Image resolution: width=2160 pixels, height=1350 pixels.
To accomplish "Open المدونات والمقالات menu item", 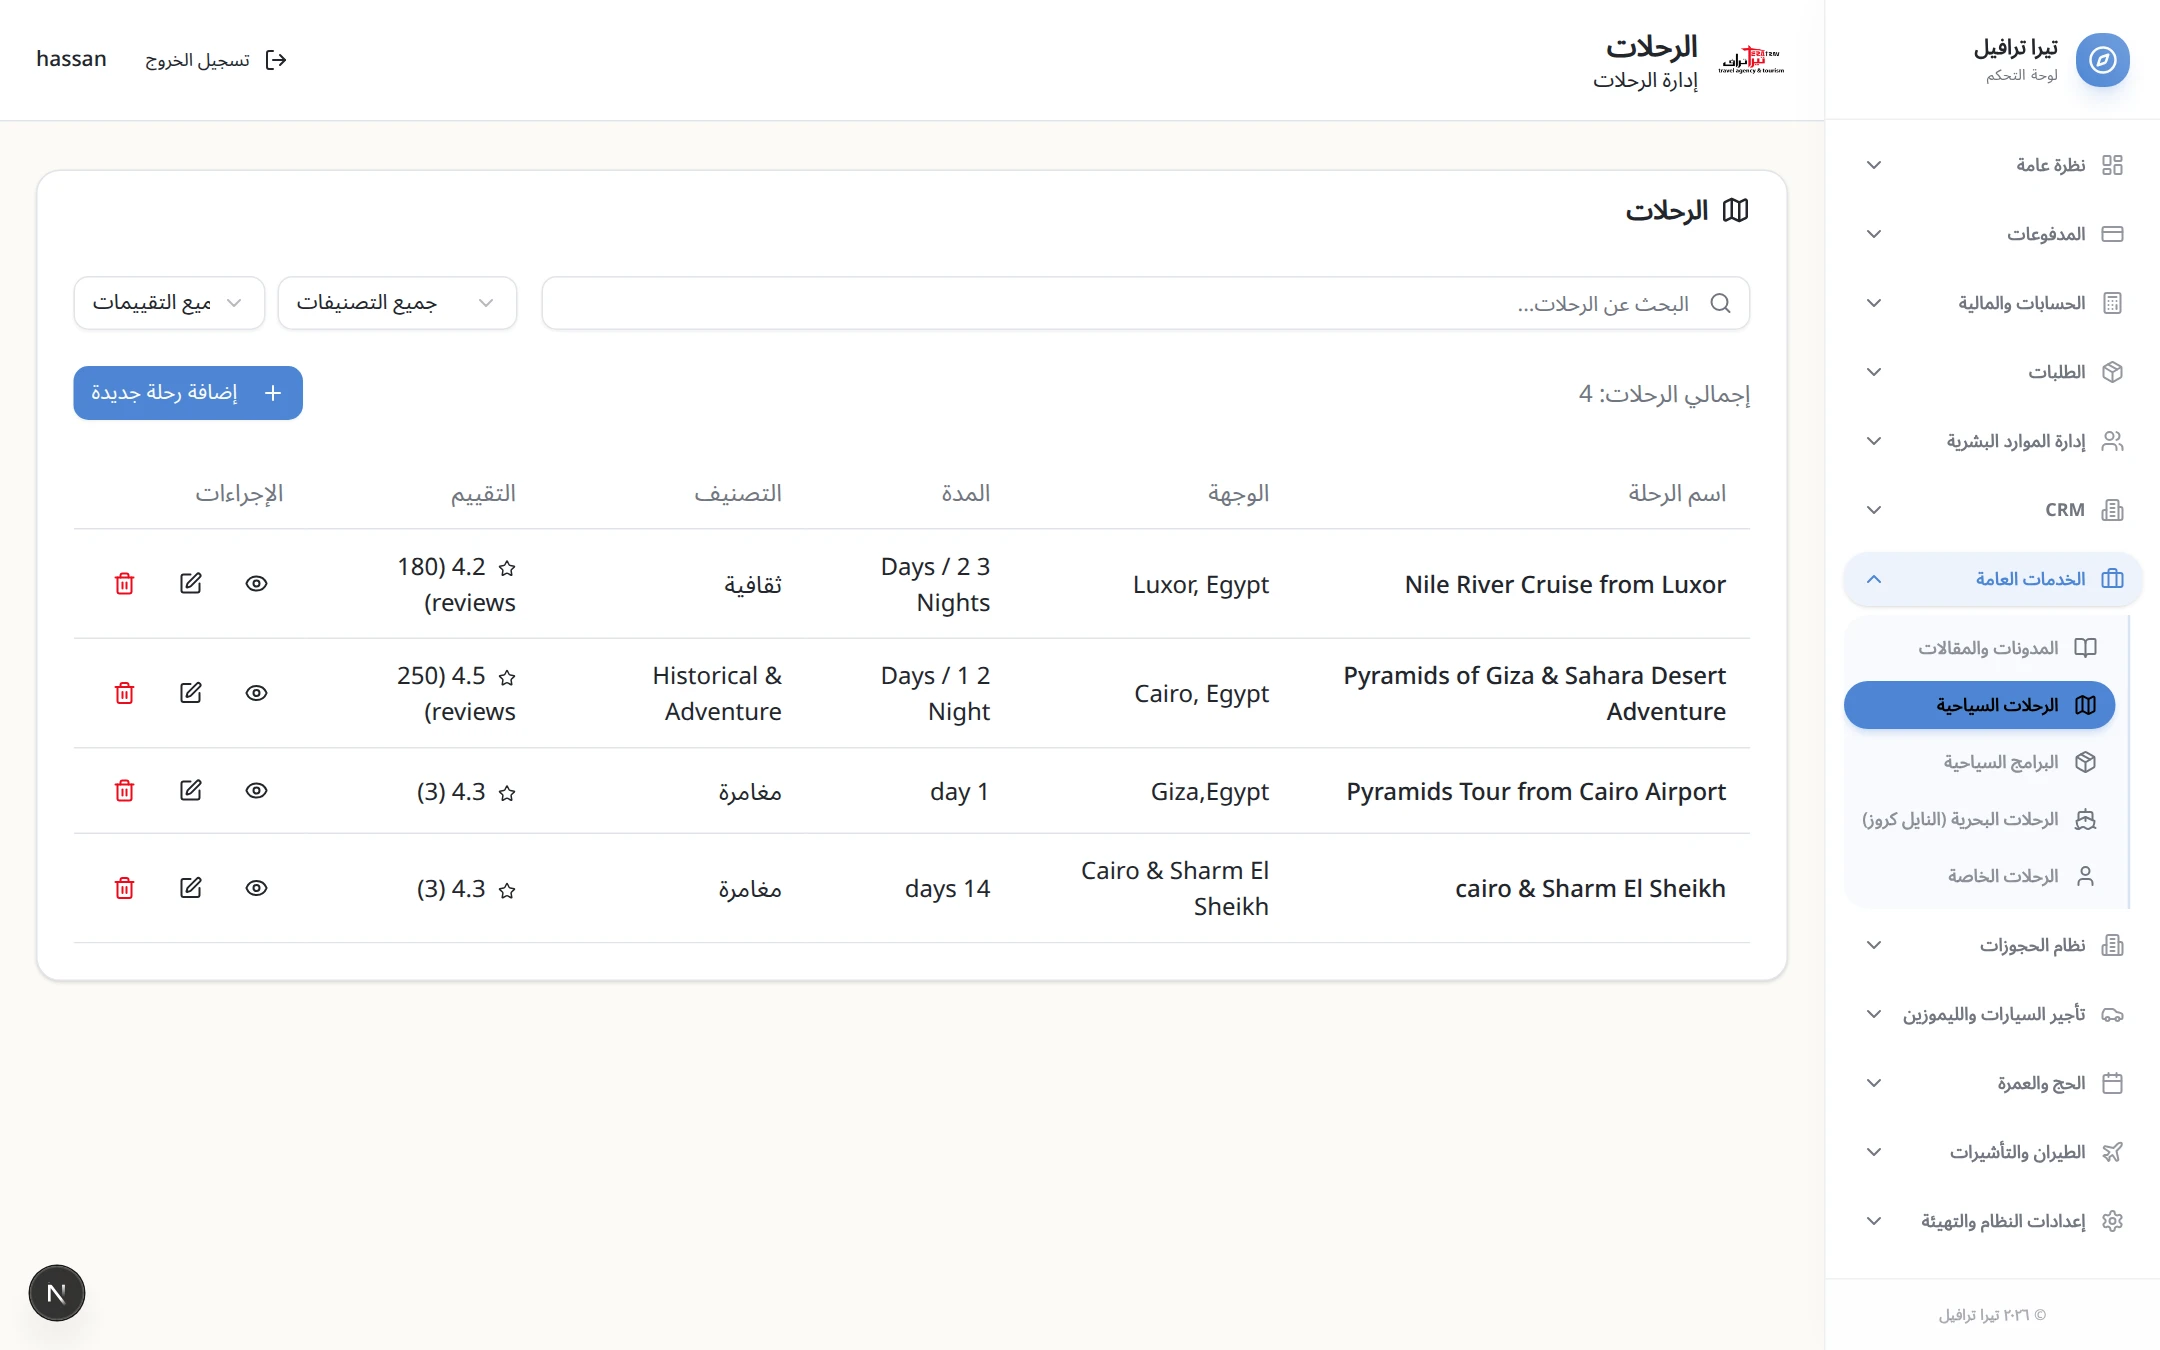I will point(1980,648).
